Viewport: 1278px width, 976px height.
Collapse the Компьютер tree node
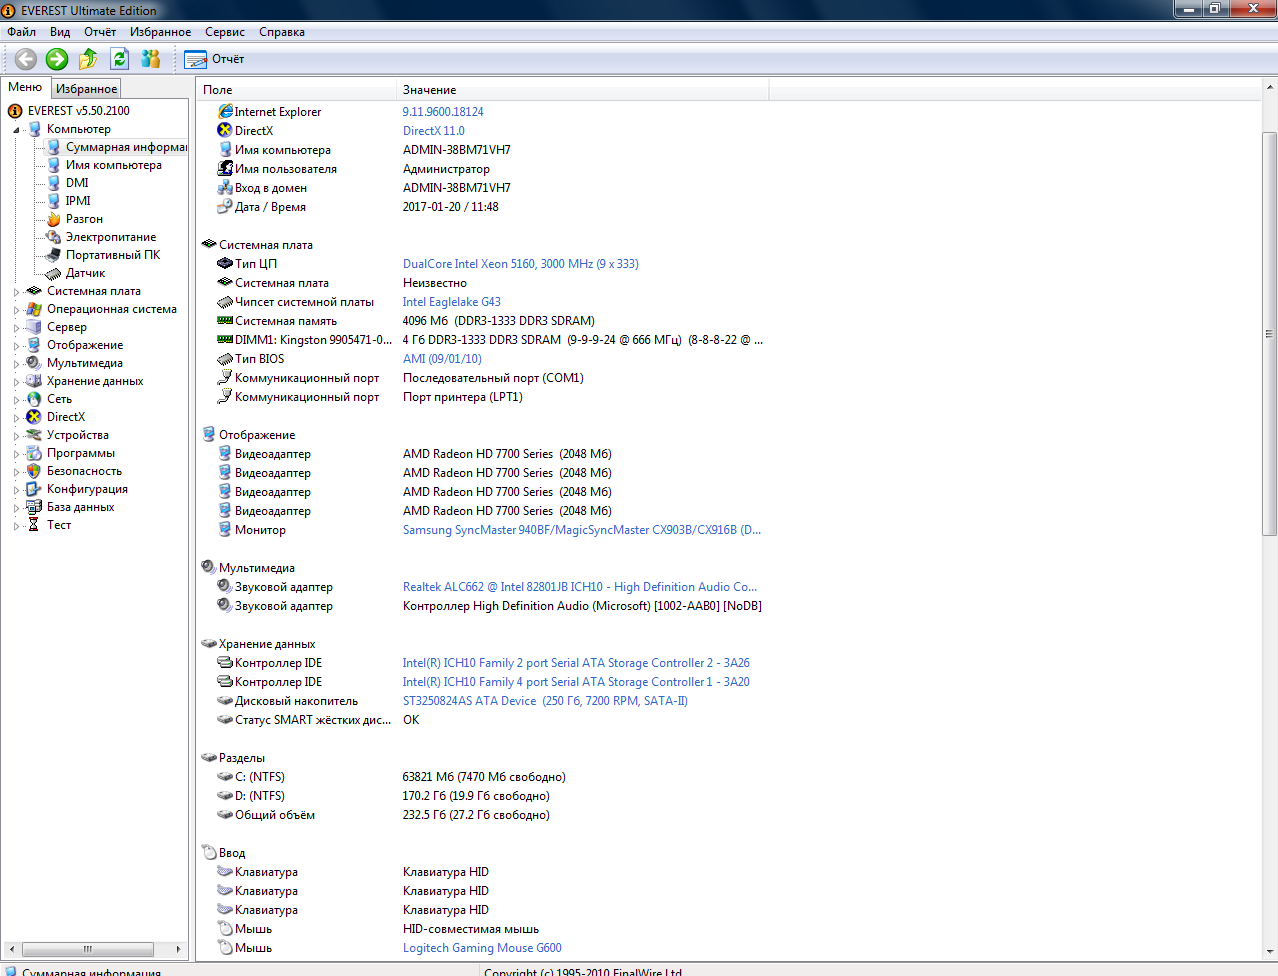[x=16, y=130]
